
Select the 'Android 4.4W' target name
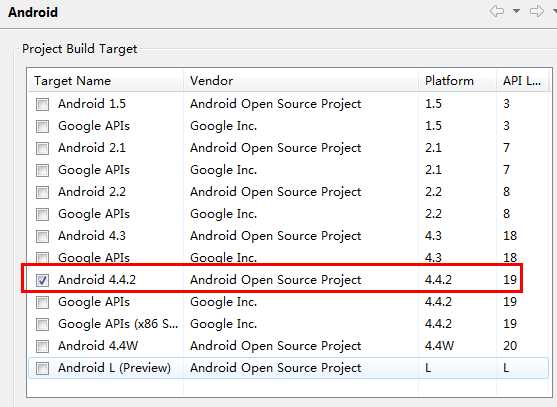[98, 346]
